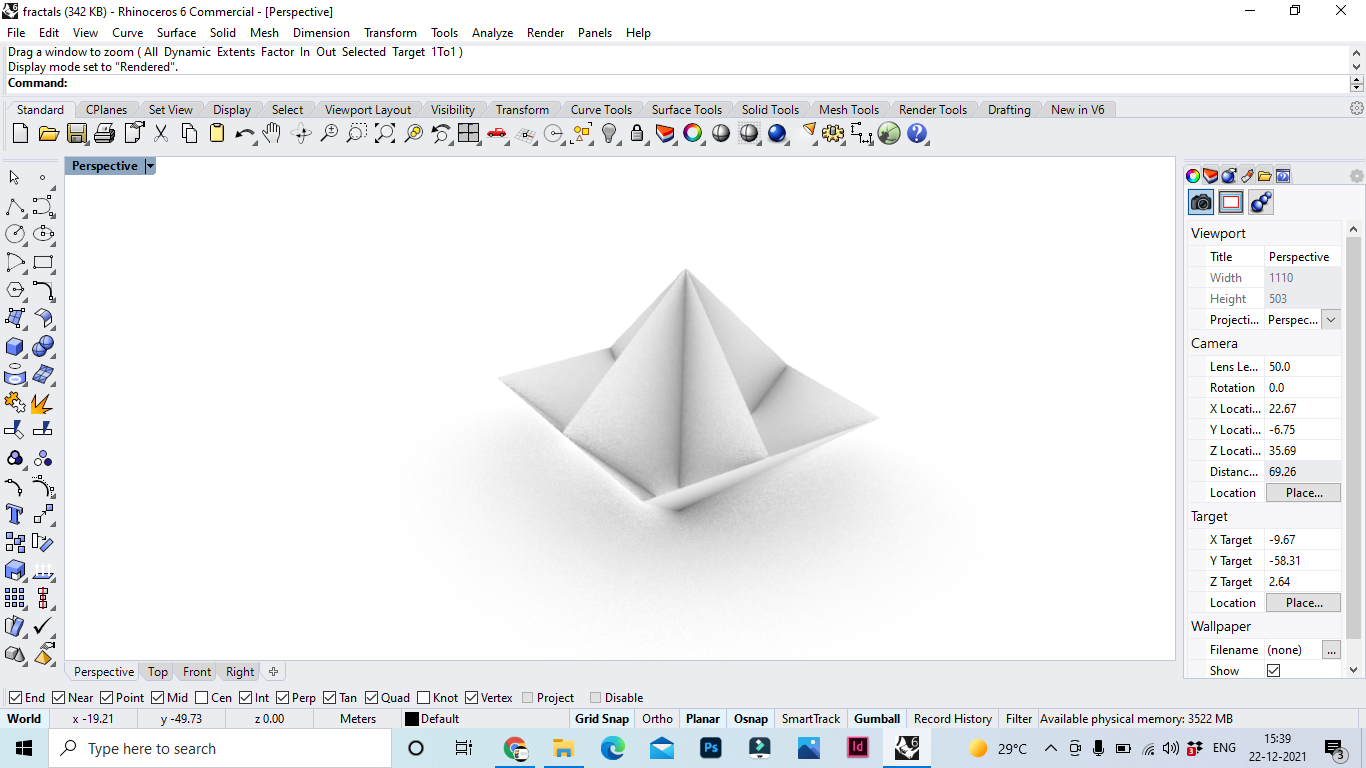Switch to the Render Tools tab
Image resolution: width=1366 pixels, height=768 pixels.
point(932,110)
